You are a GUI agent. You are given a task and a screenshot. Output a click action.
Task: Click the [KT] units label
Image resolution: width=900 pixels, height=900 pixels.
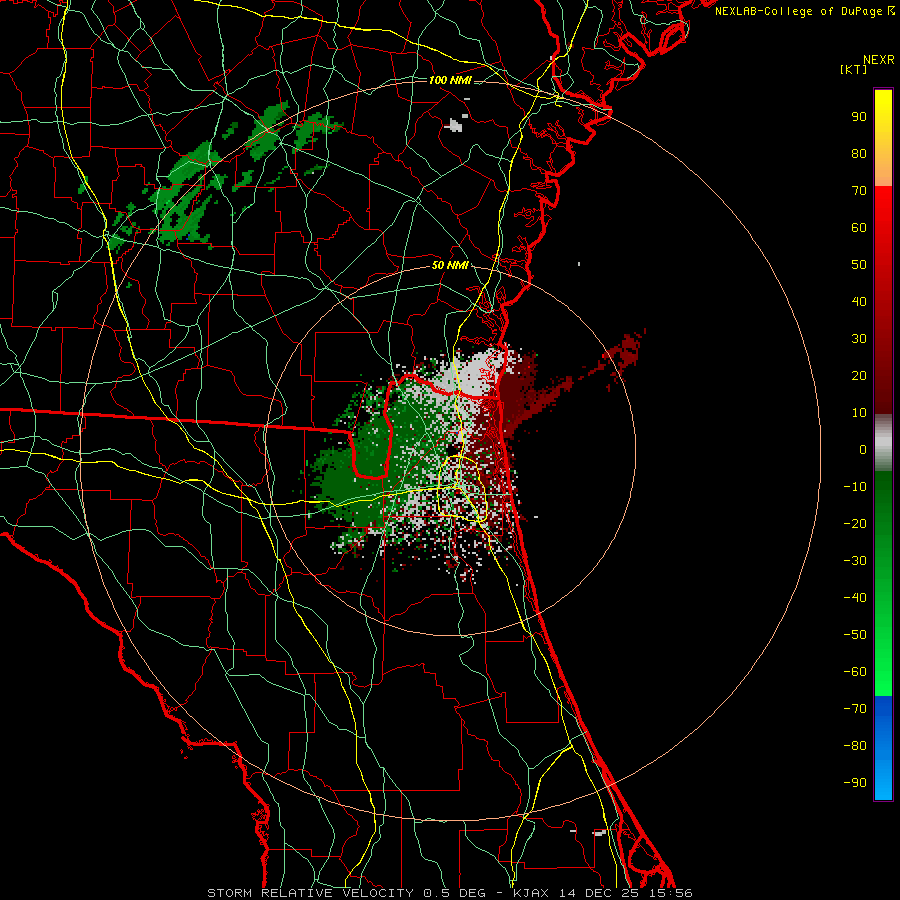click(853, 70)
